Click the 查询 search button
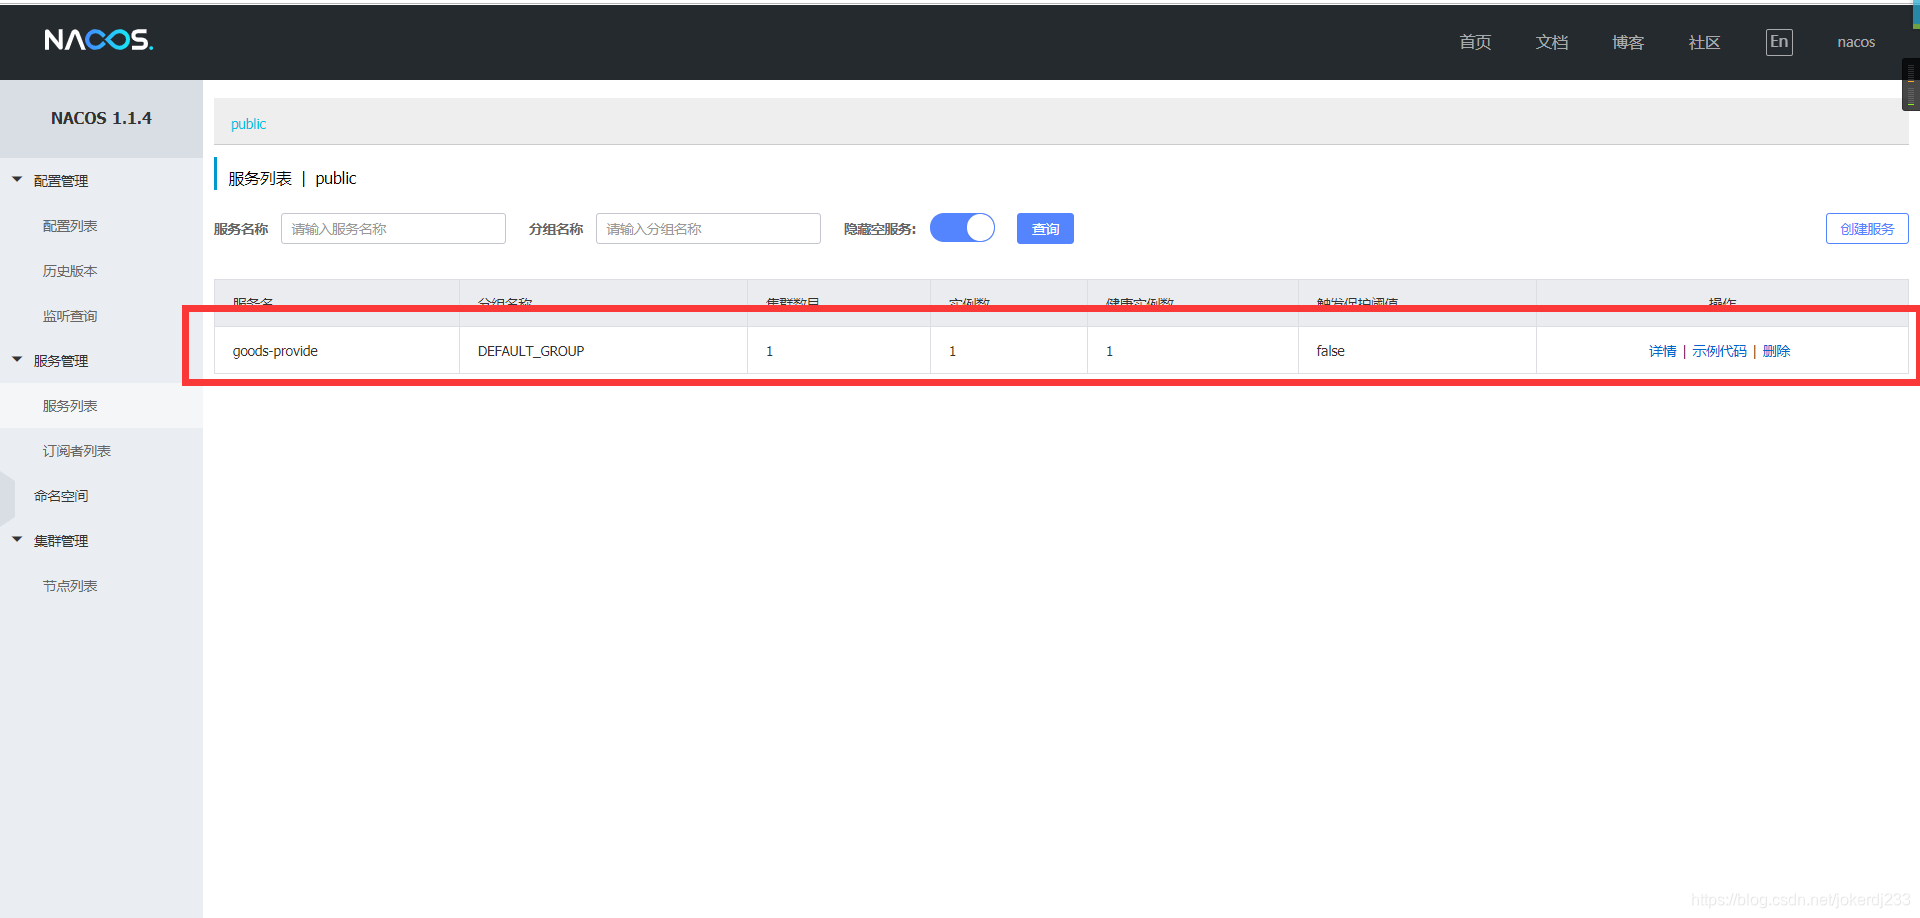 [x=1045, y=228]
